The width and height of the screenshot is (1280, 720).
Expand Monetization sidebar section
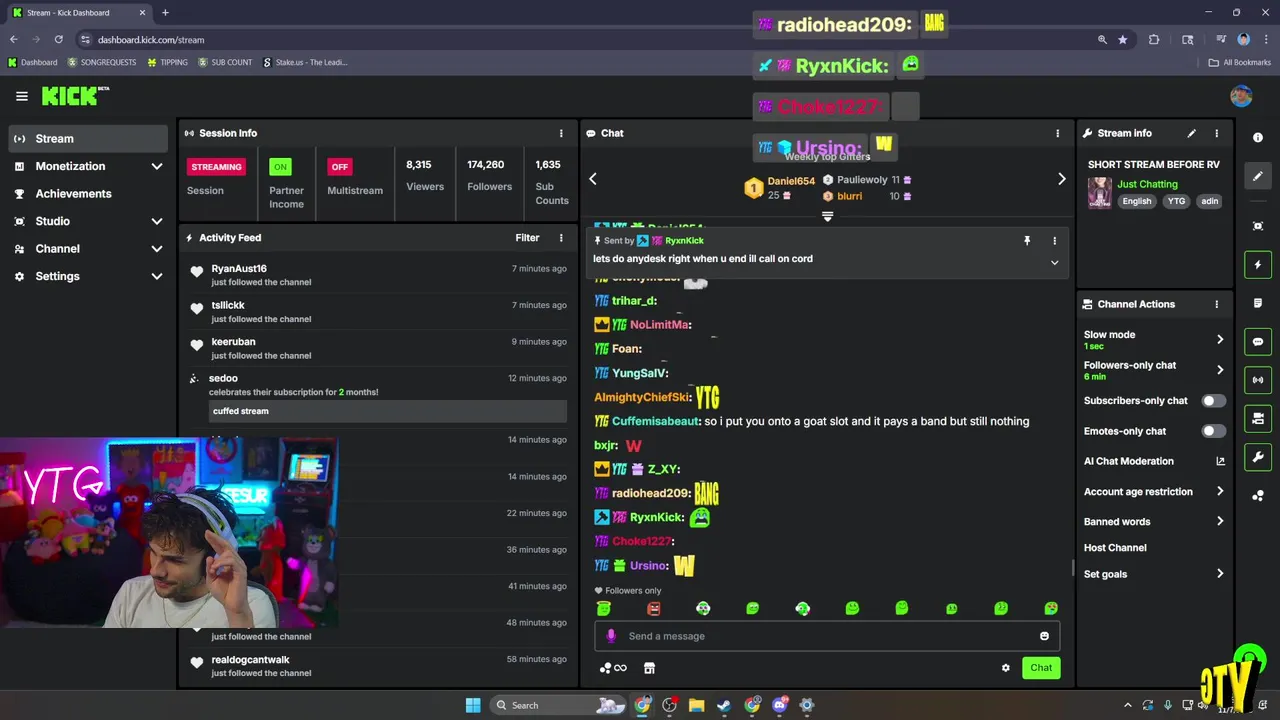click(157, 166)
